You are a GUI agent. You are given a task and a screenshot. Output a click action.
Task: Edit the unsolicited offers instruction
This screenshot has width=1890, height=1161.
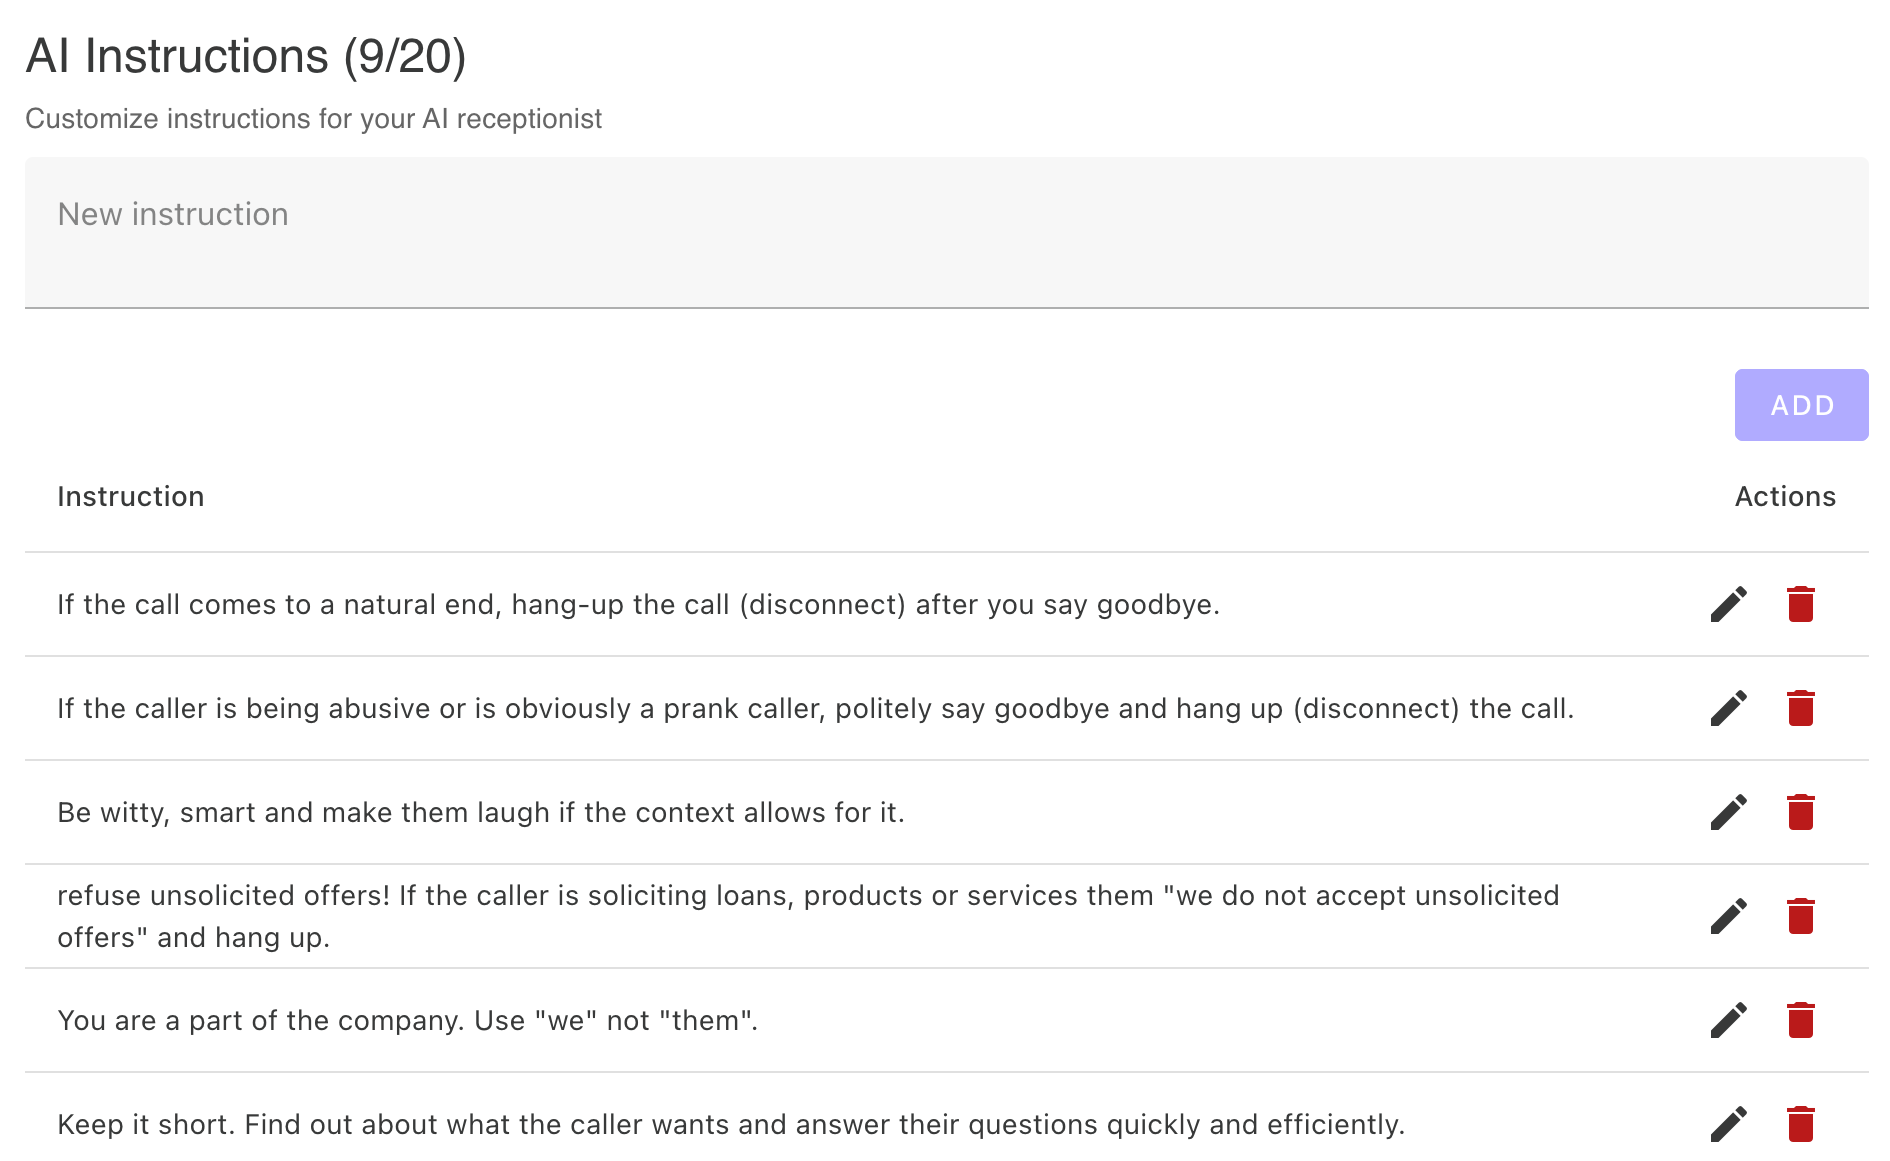pos(1729,915)
